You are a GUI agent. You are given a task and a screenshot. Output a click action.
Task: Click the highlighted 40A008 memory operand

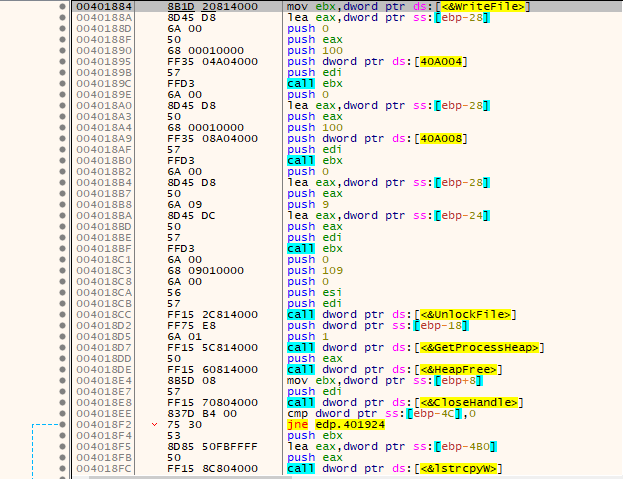click(440, 139)
